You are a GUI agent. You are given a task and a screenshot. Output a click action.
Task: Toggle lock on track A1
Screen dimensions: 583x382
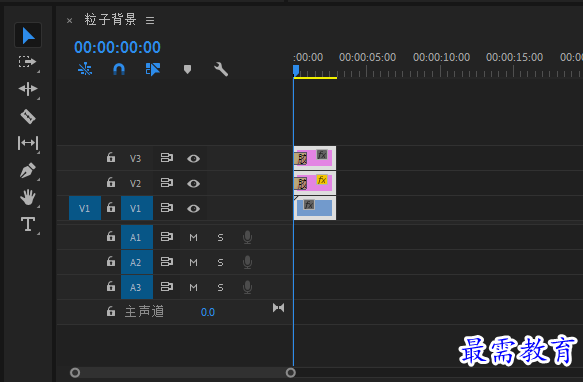pos(111,237)
